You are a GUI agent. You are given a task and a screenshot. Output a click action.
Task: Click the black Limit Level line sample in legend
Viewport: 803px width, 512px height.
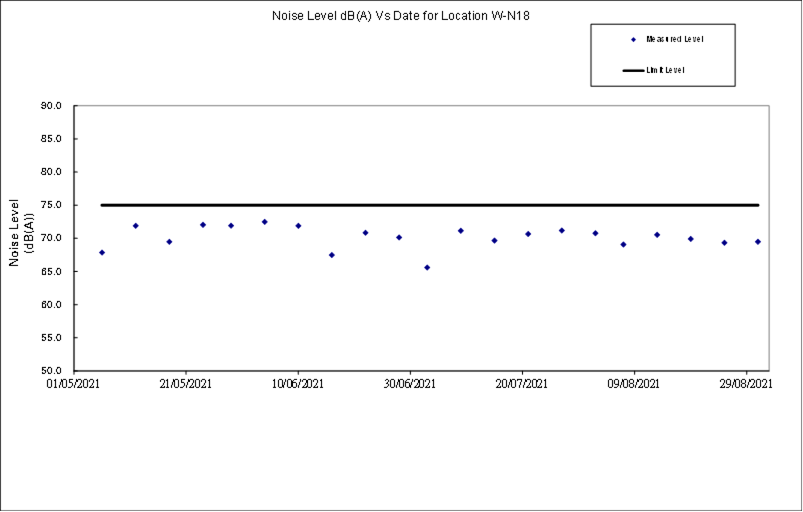(633, 70)
